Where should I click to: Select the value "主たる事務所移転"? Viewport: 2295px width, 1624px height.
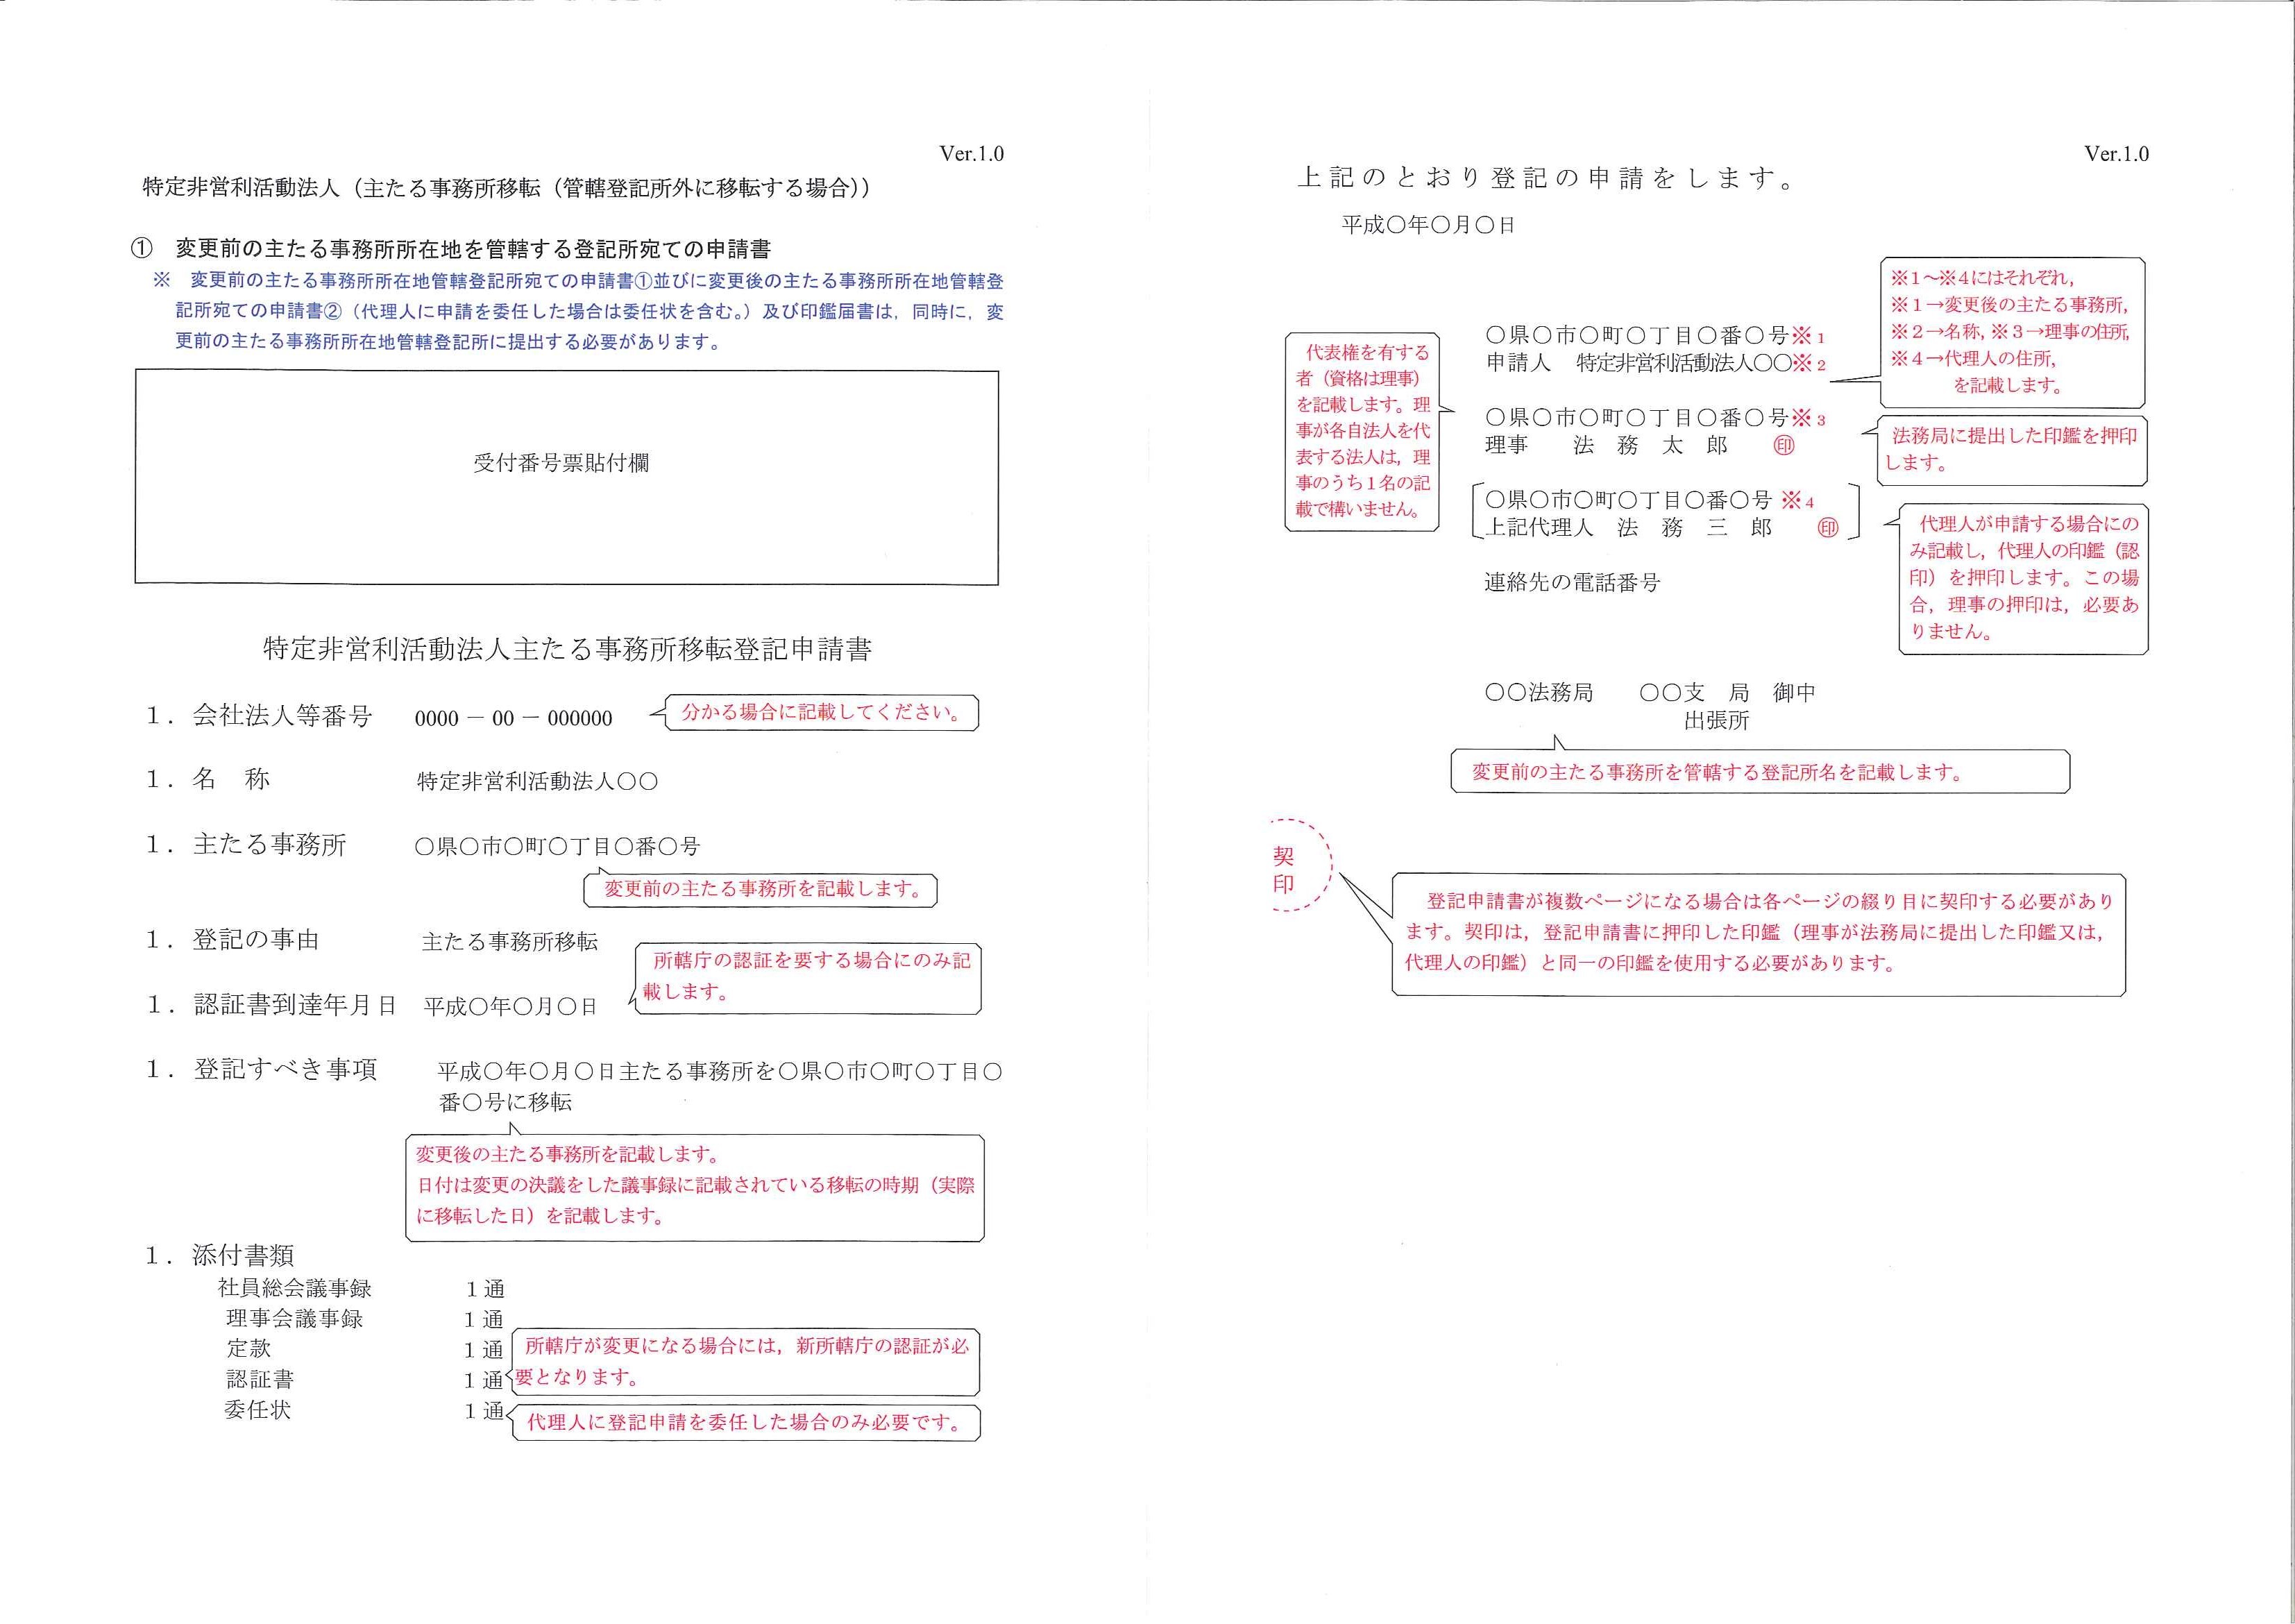point(510,942)
